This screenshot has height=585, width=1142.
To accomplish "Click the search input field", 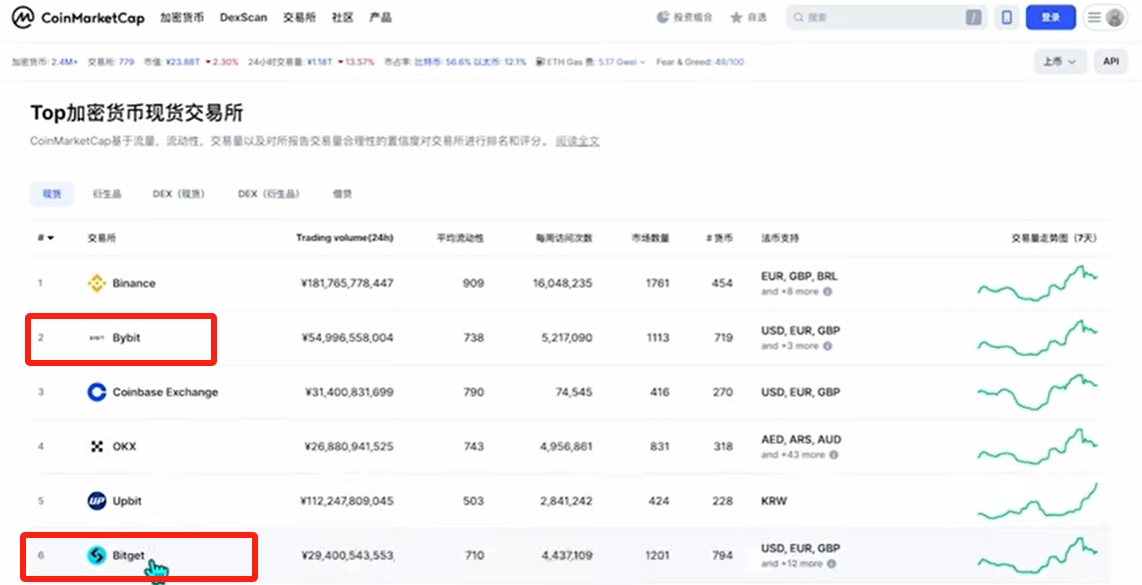I will pos(886,17).
